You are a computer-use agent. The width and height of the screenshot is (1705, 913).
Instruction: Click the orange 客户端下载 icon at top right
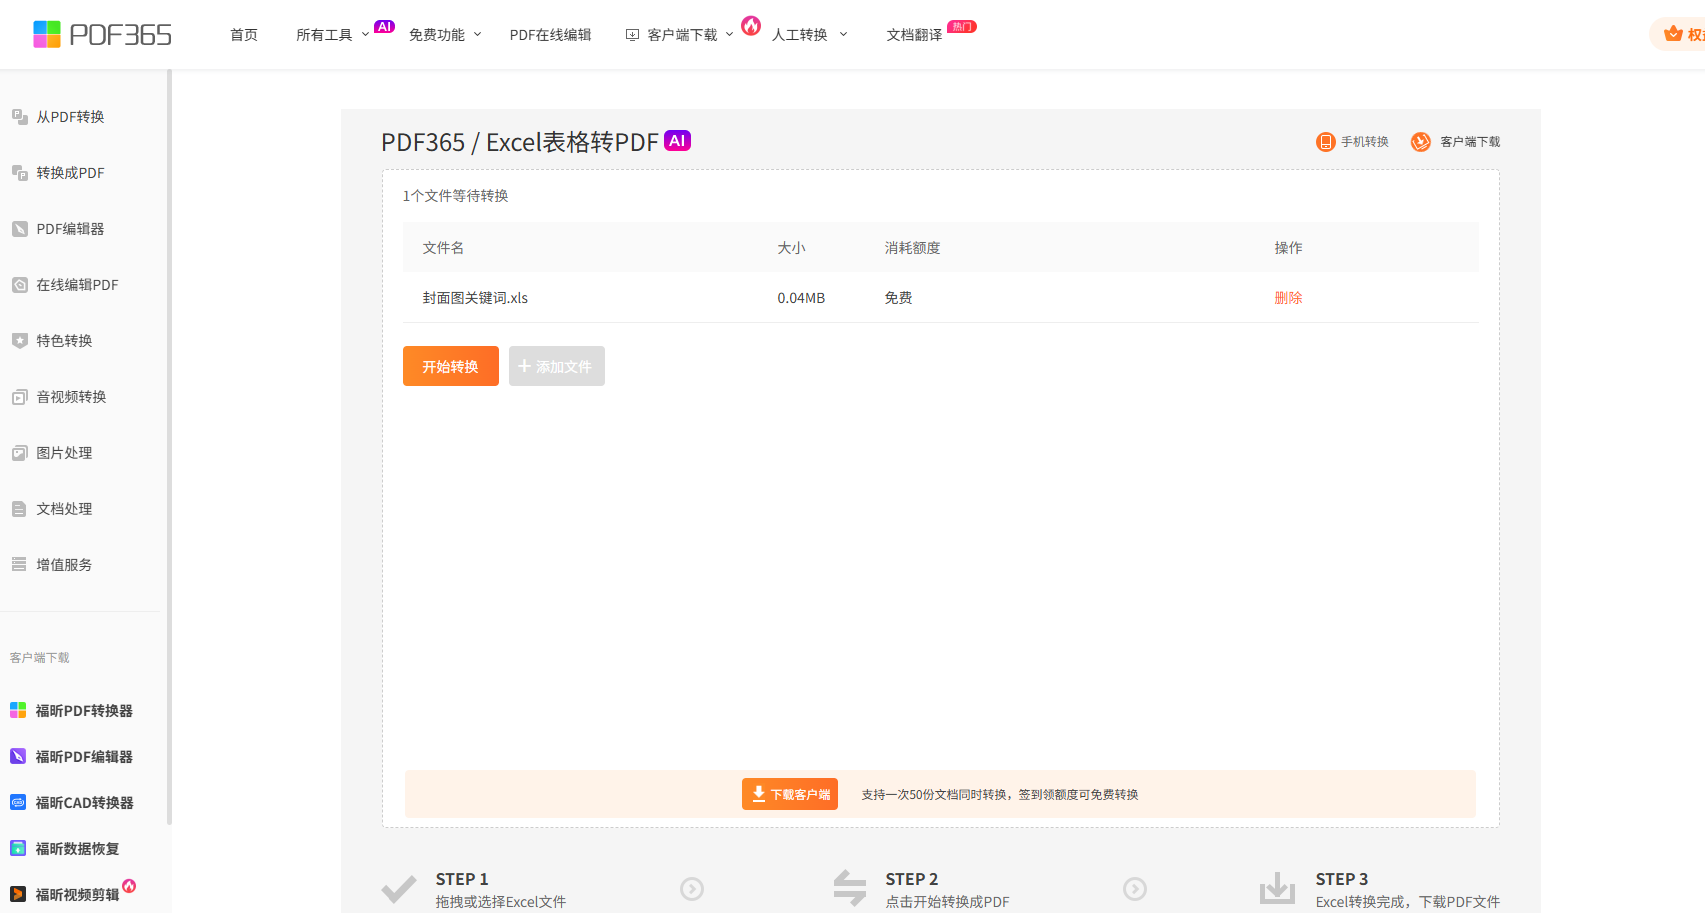1421,142
